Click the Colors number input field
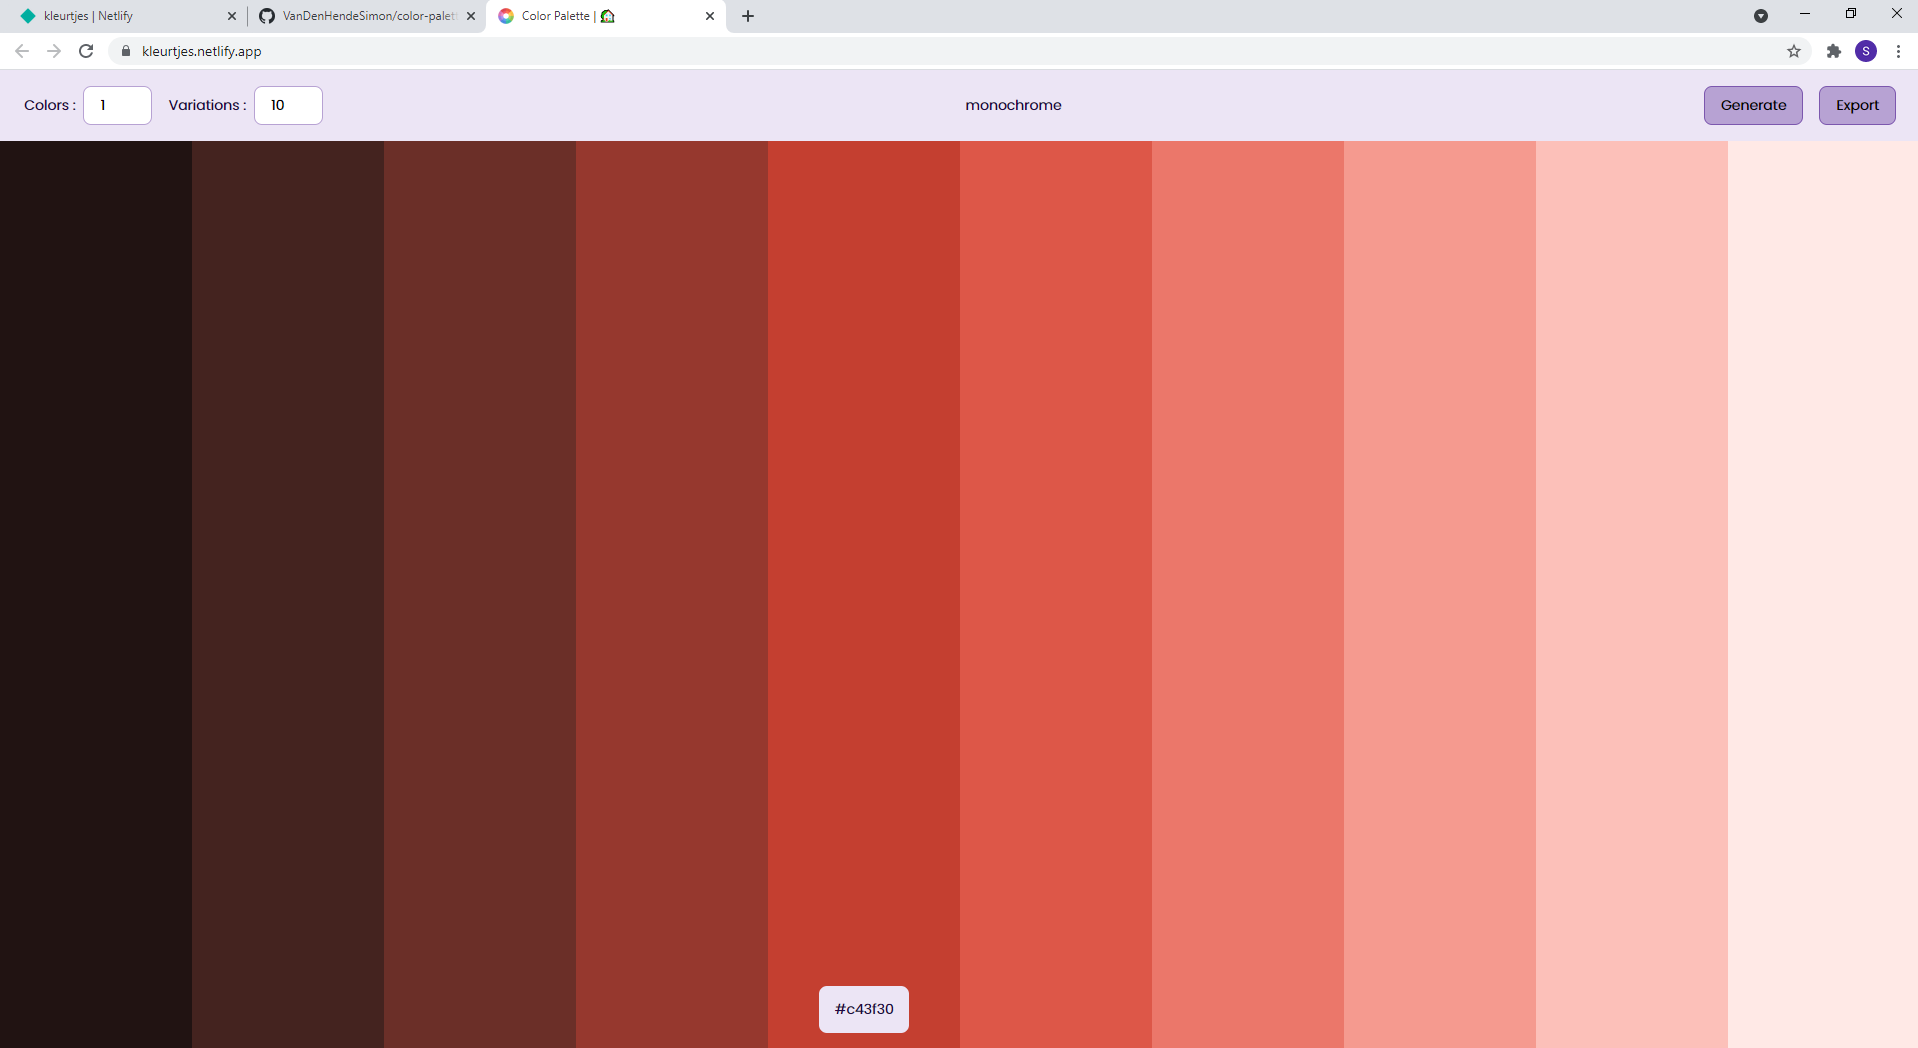 117,105
